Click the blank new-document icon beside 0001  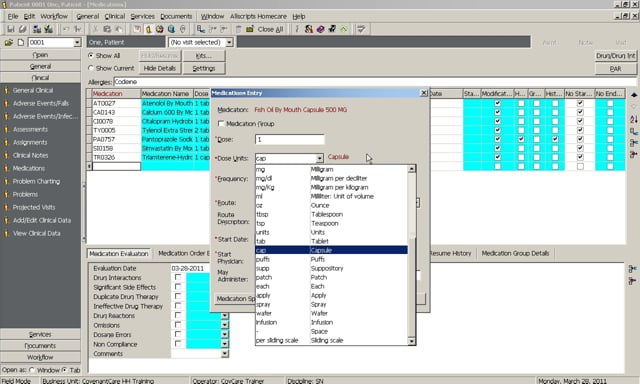coord(20,42)
